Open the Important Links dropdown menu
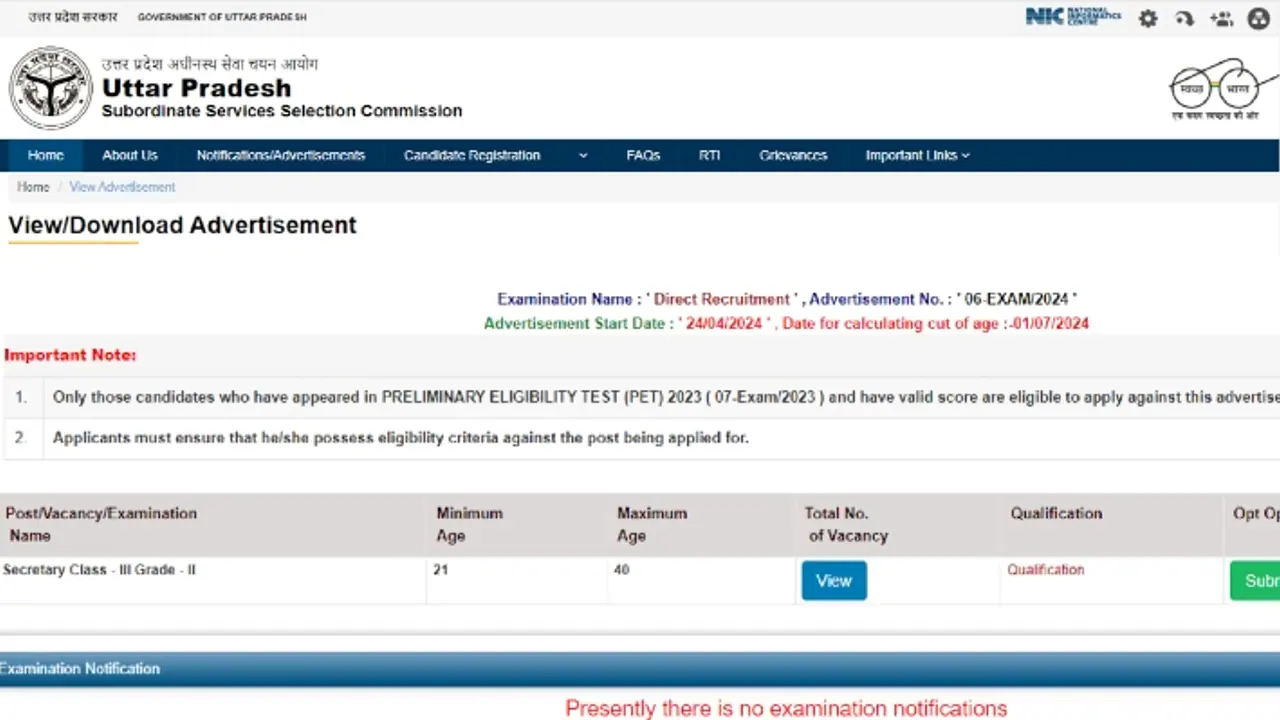This screenshot has height=720, width=1280. click(x=917, y=156)
